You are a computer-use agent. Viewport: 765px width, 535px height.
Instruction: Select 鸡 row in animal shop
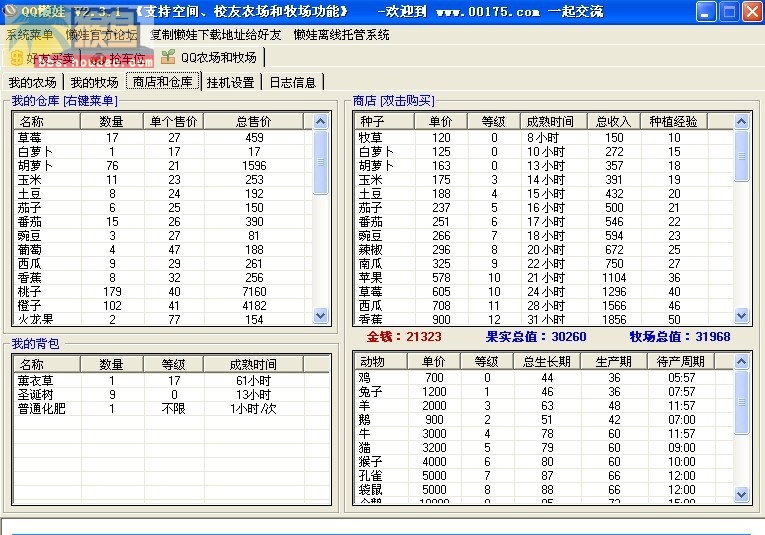(544, 377)
